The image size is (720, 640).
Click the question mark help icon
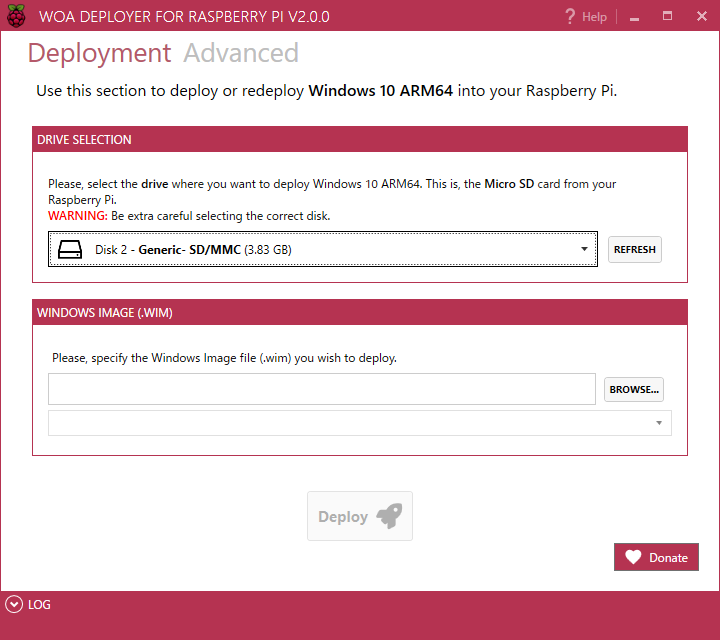[570, 17]
